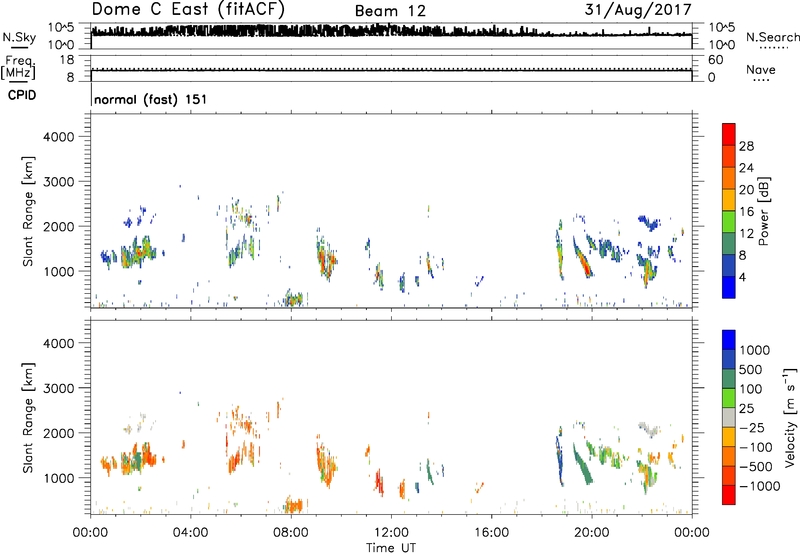
Task: Click the 'Nave' legend label
Action: 761,70
